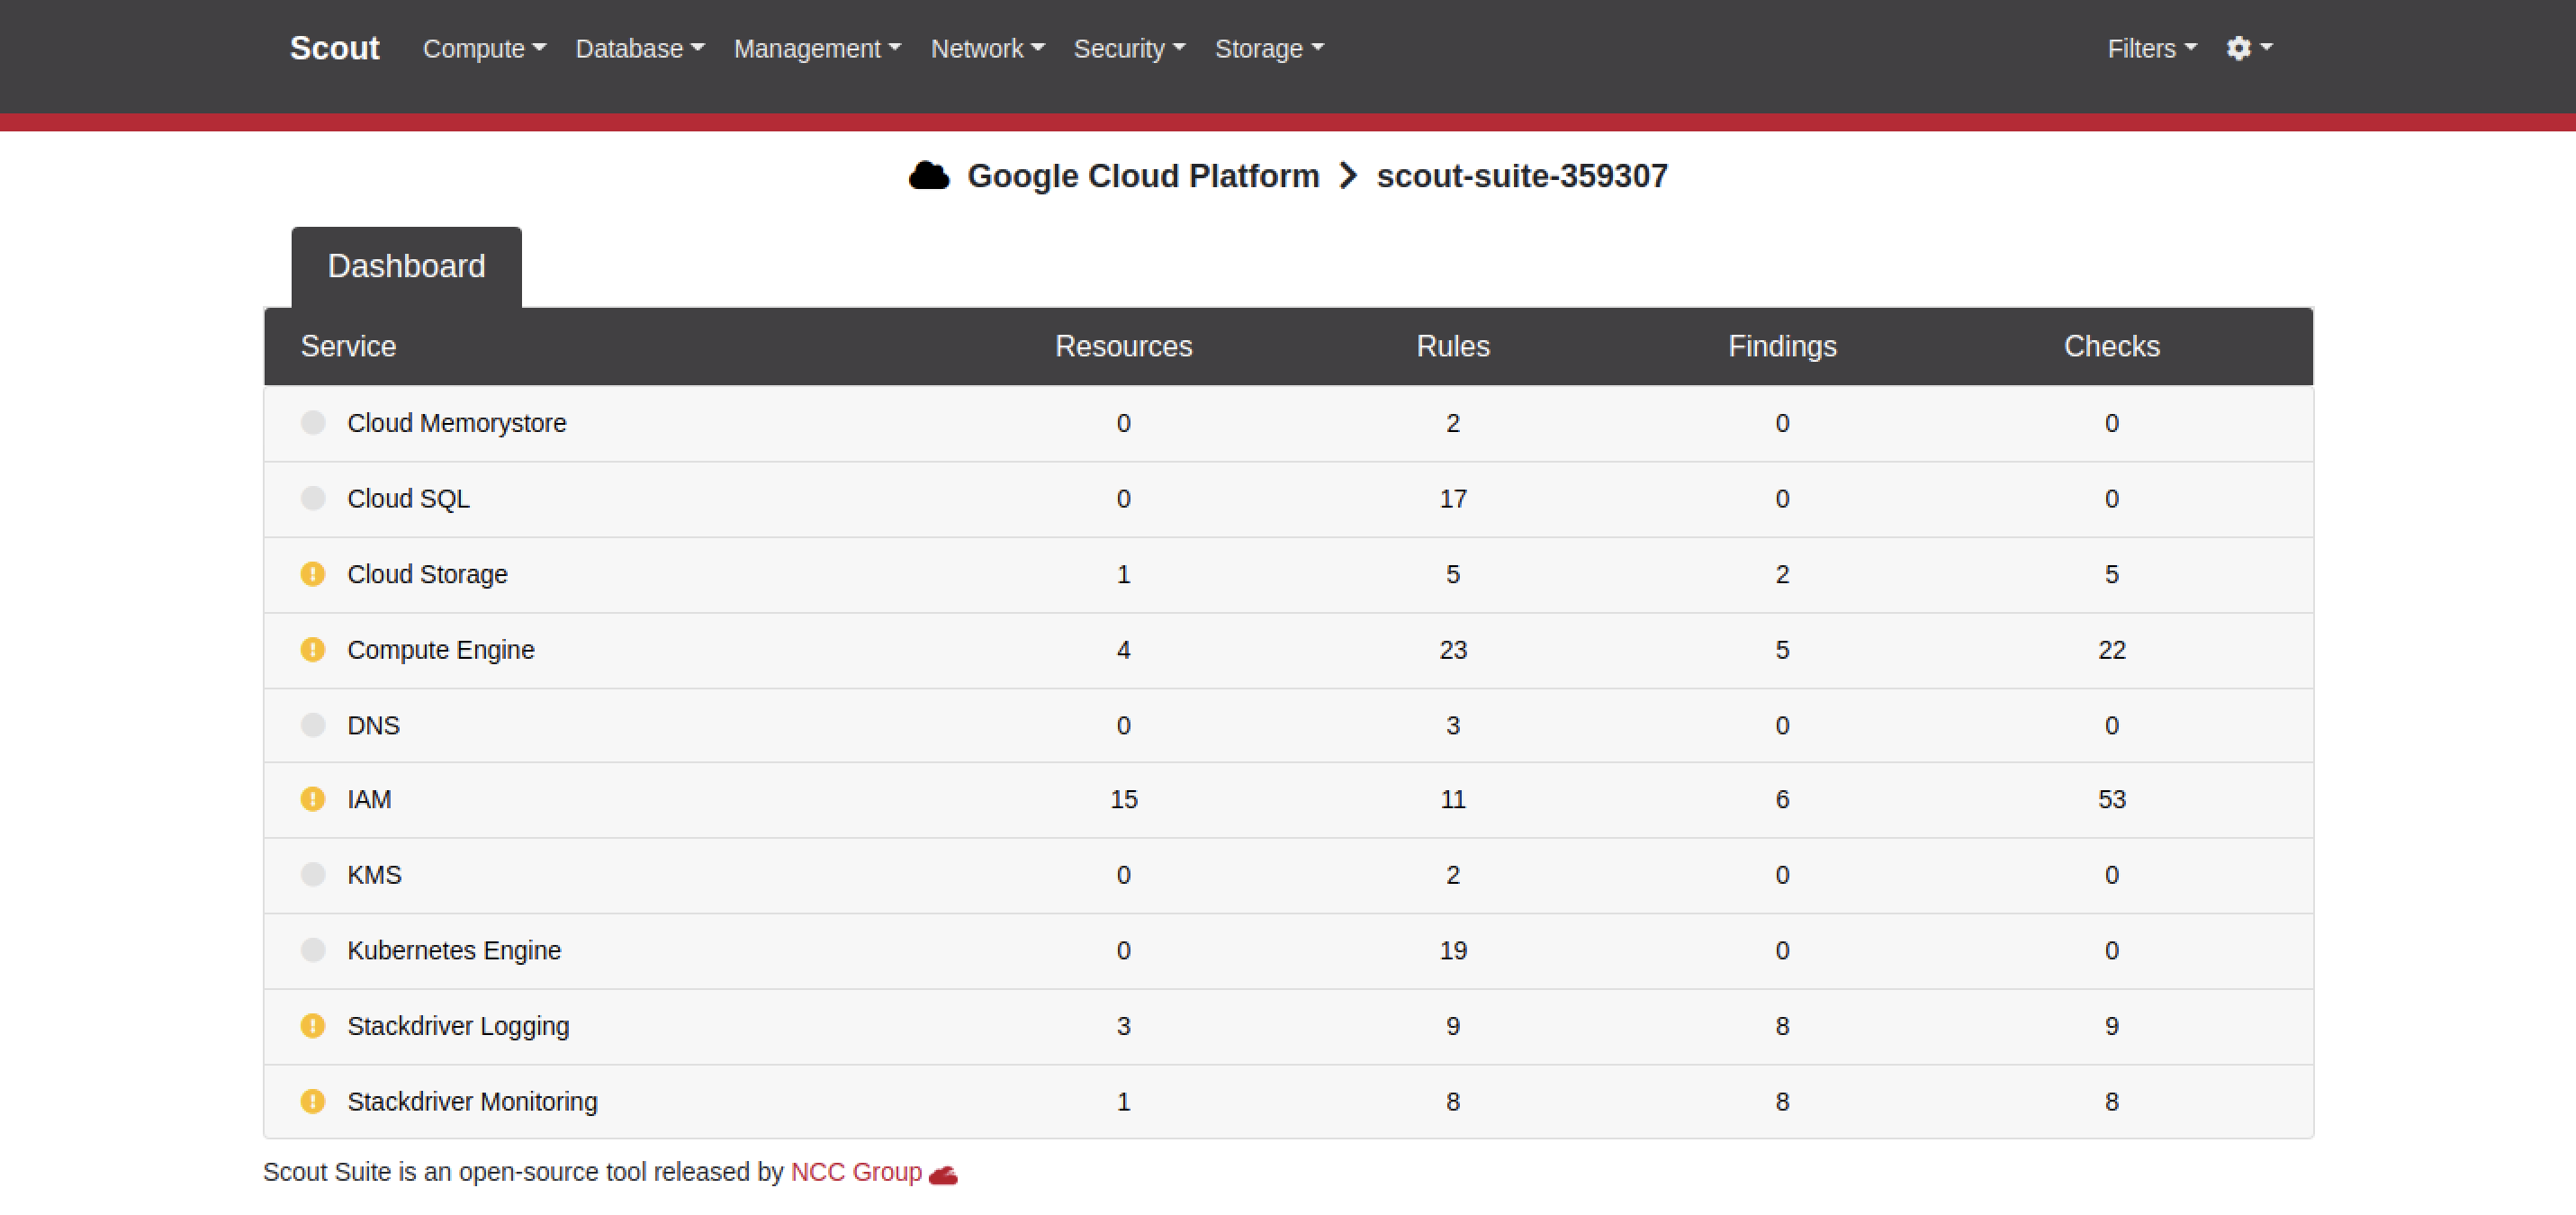Viewport: 2576px width, 1215px height.
Task: Expand the Storage menu
Action: point(1268,48)
